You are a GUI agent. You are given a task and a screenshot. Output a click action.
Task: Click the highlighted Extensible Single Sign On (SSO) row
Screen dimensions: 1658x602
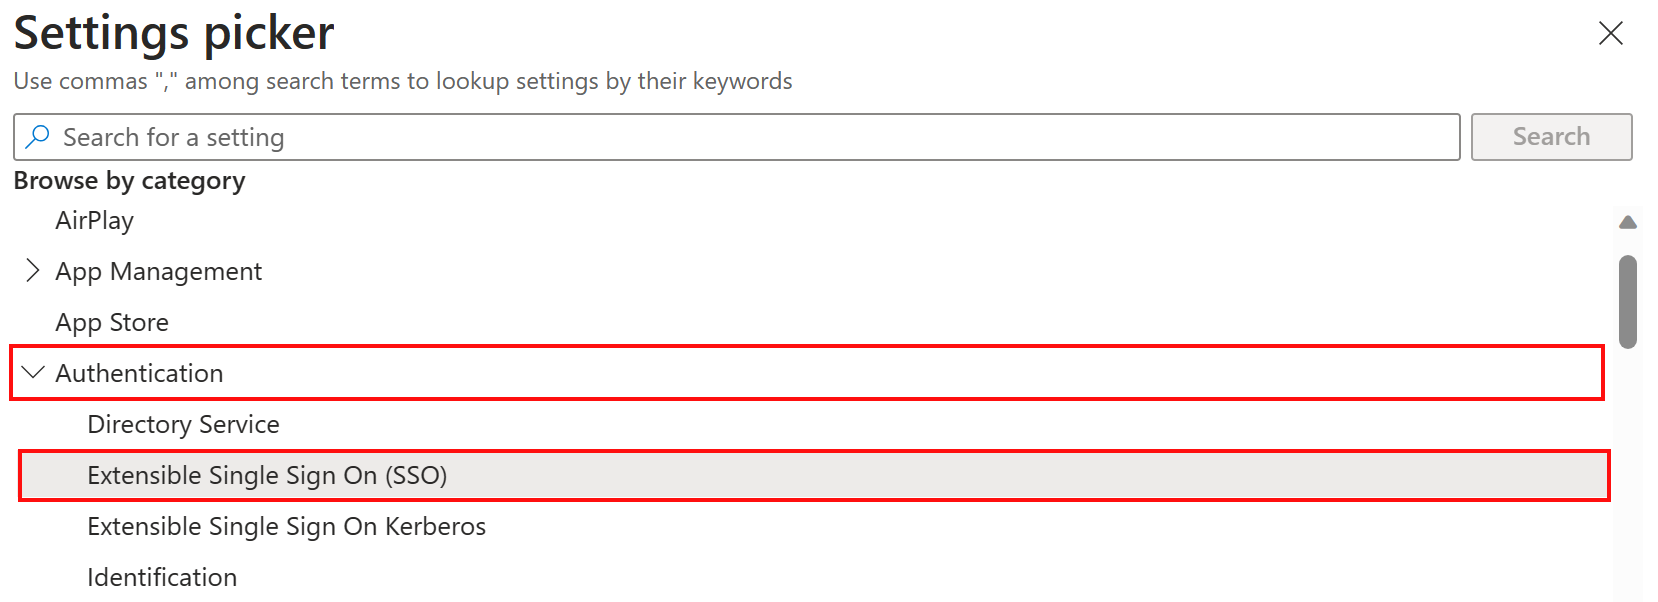(267, 475)
